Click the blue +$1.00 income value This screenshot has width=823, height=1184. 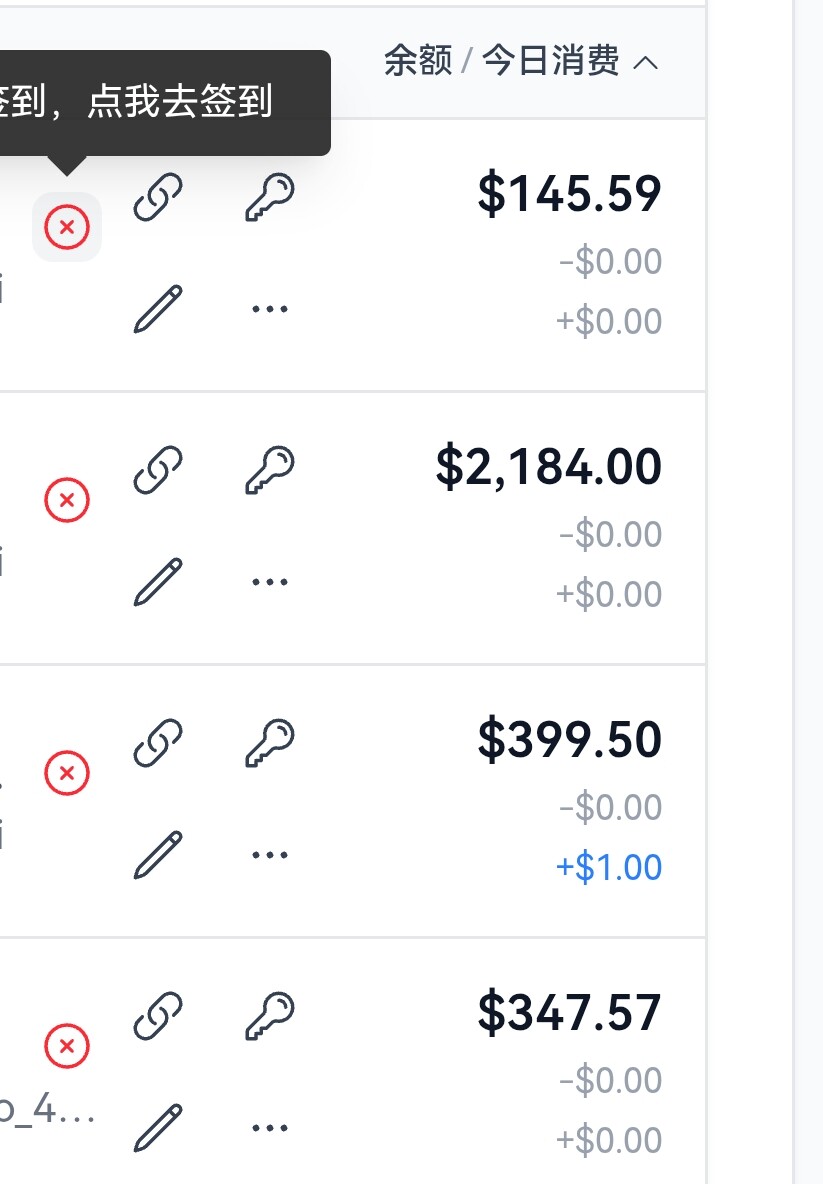coord(609,868)
